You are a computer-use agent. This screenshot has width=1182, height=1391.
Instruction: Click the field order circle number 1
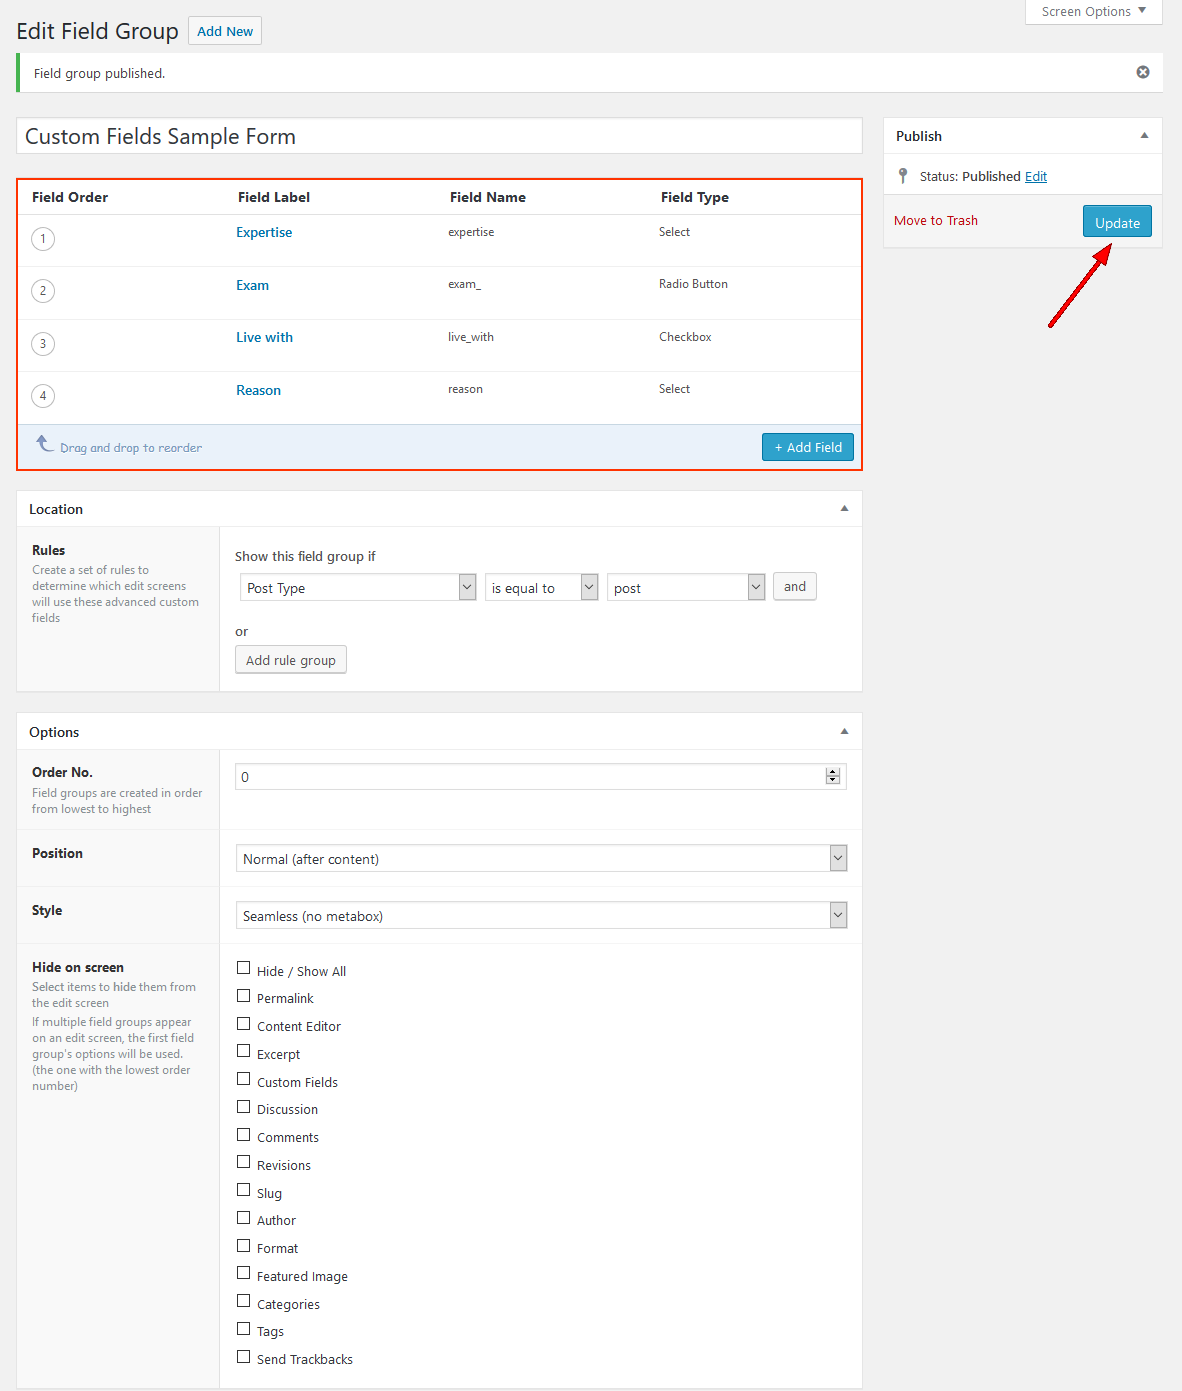pyautogui.click(x=43, y=239)
